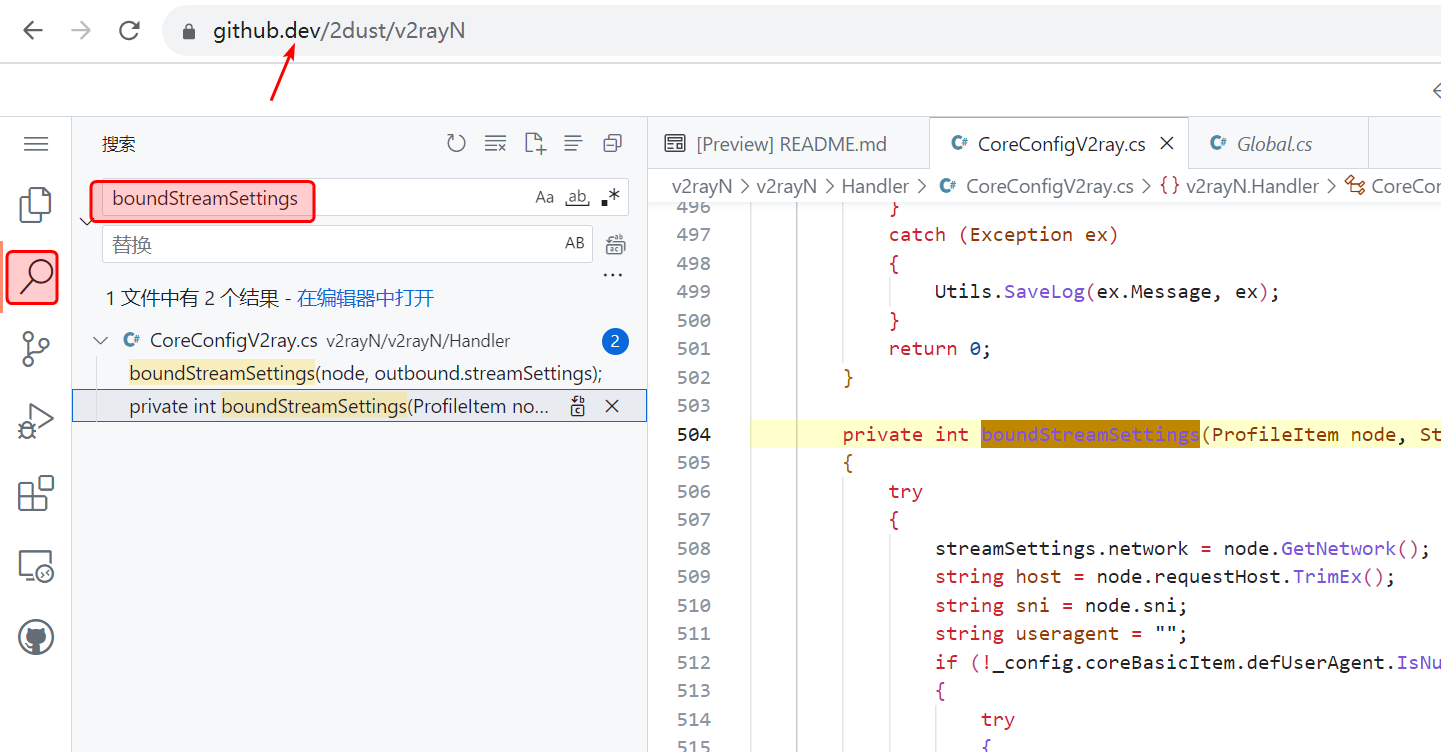1441x752 pixels.
Task: Close the CoreConfigV2ray.cs editor tab
Action: pyautogui.click(x=1166, y=144)
